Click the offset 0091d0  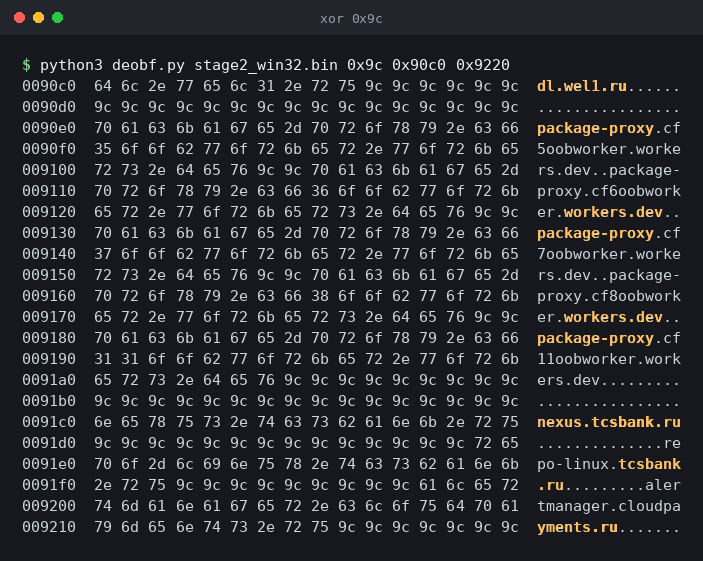49,443
